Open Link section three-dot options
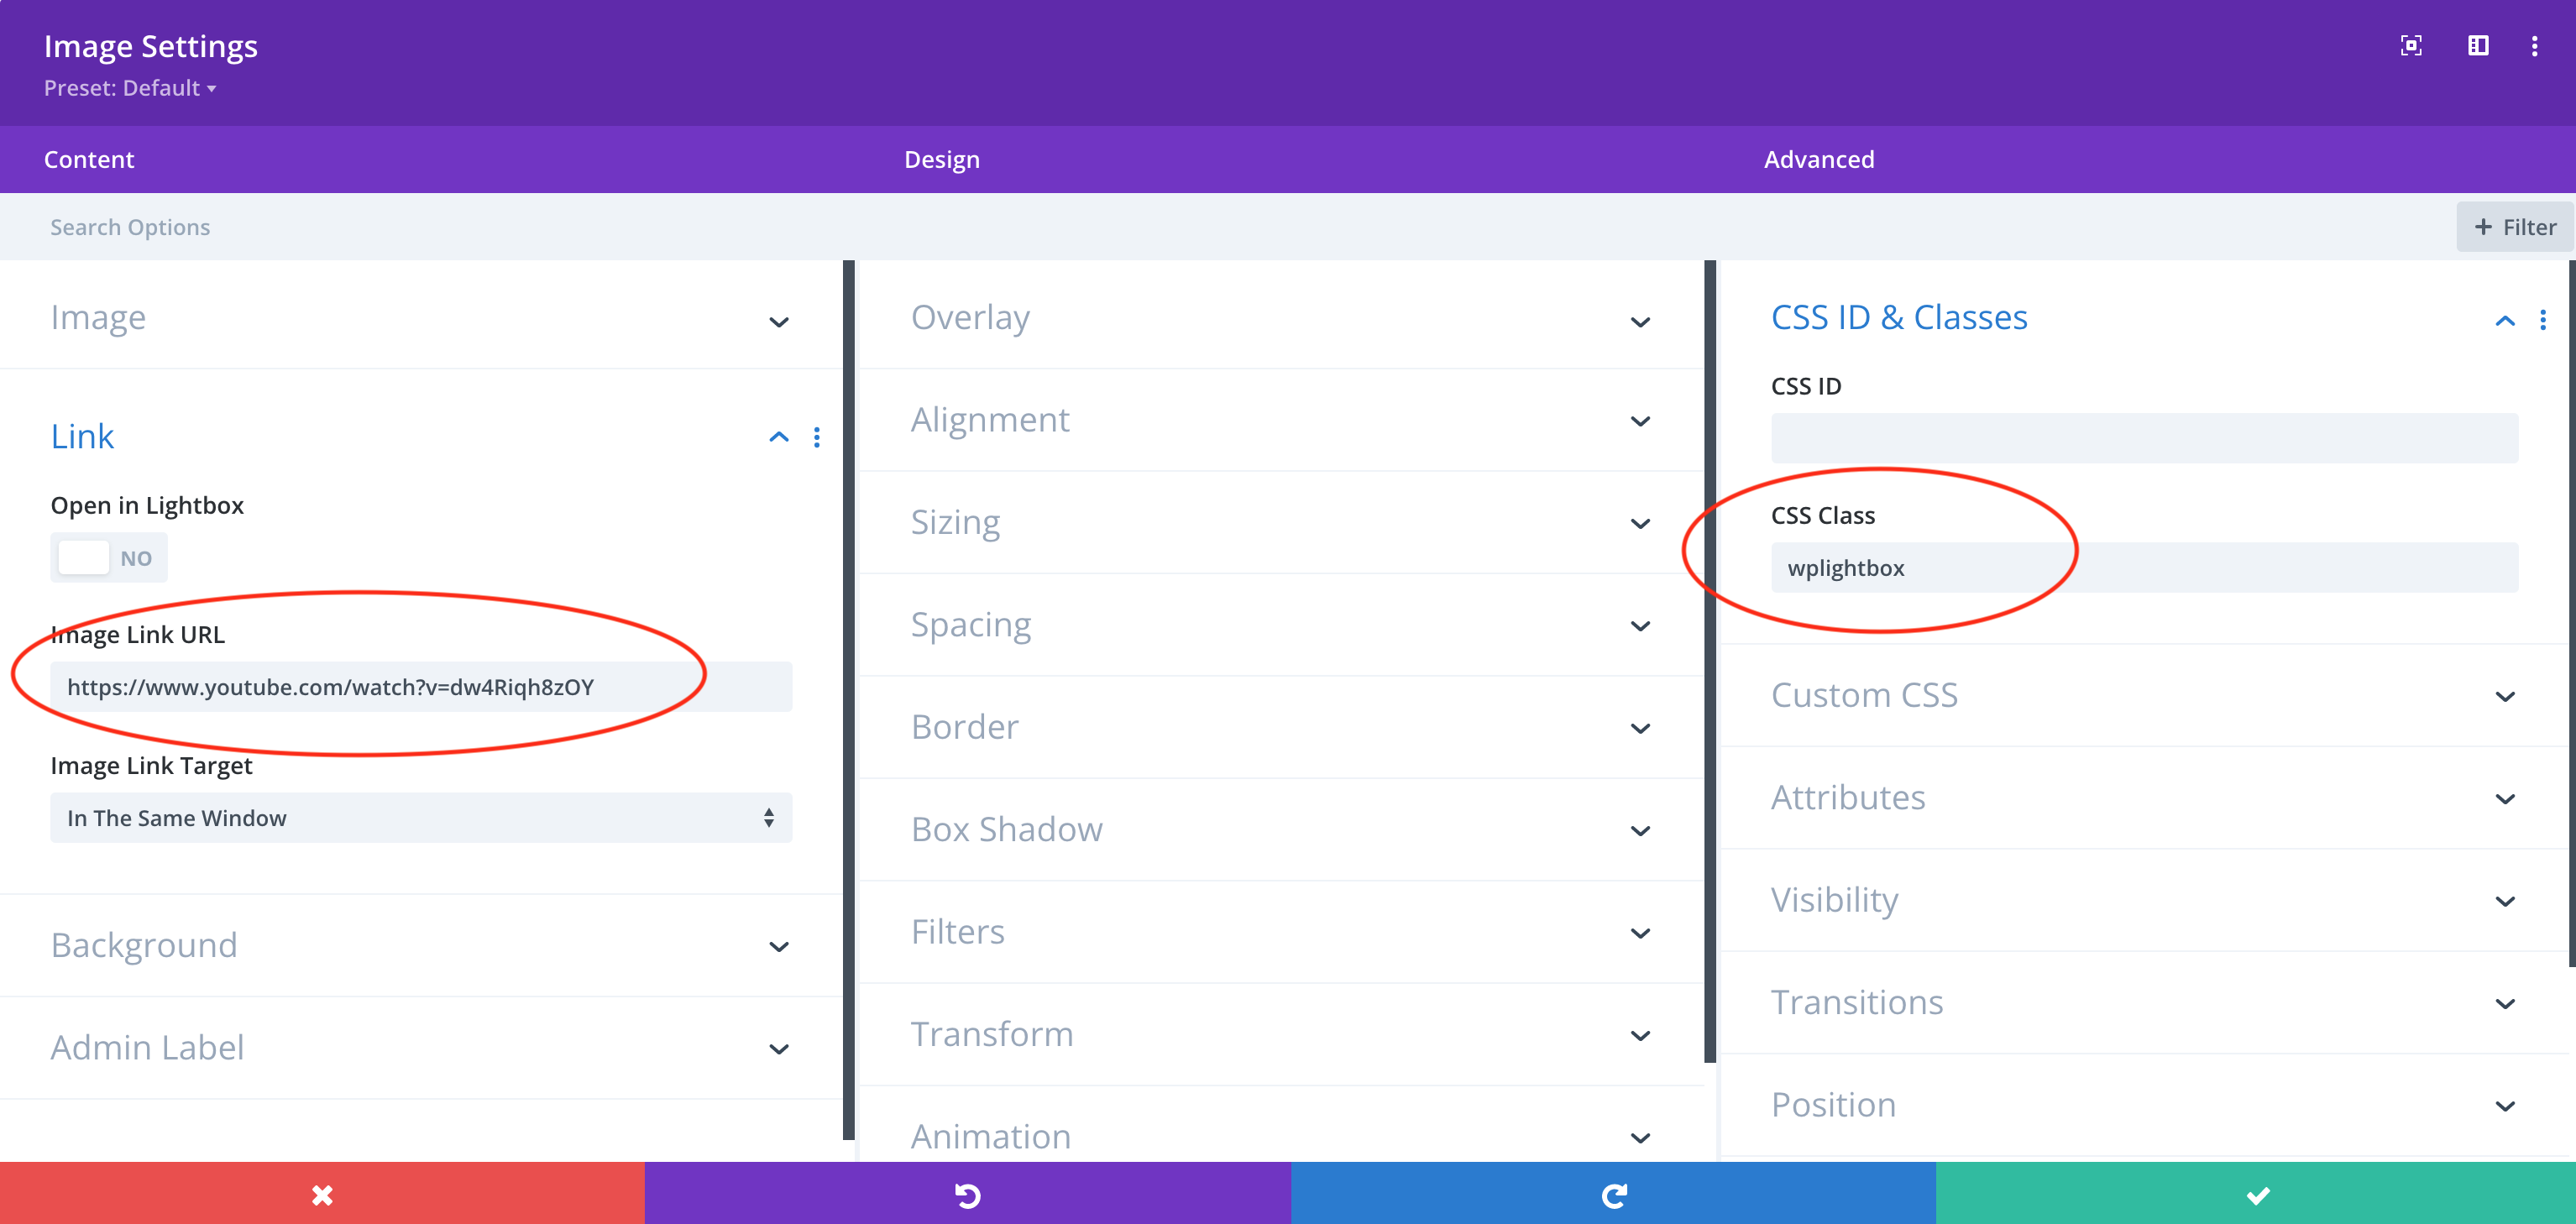This screenshot has height=1224, width=2576. [x=817, y=437]
